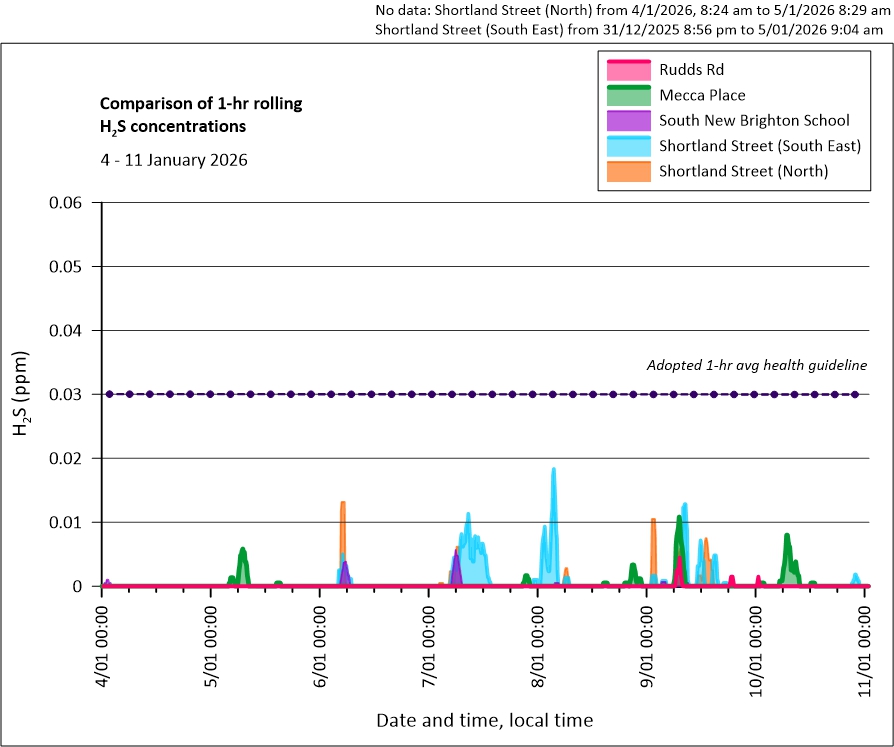
Task: Select the Date and time x-axis title
Action: (484, 720)
